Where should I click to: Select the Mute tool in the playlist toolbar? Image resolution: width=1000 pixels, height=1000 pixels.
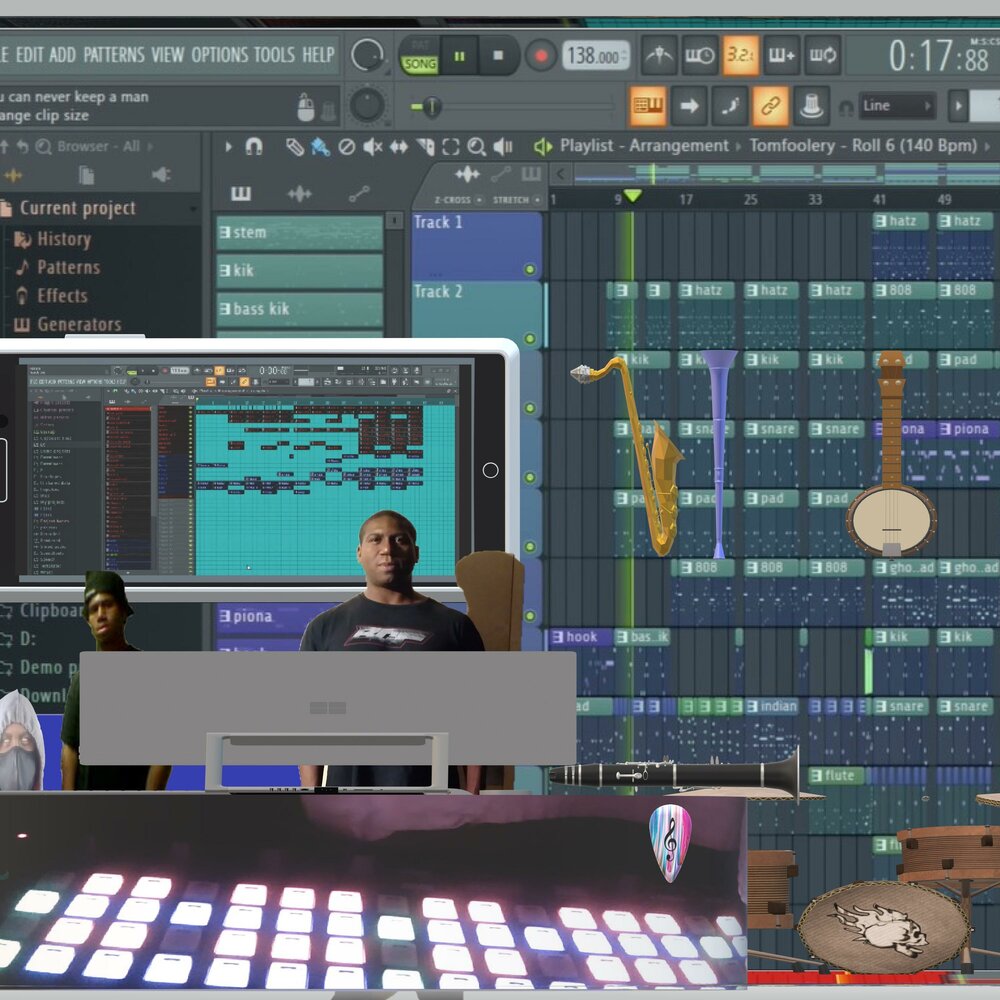pos(372,147)
